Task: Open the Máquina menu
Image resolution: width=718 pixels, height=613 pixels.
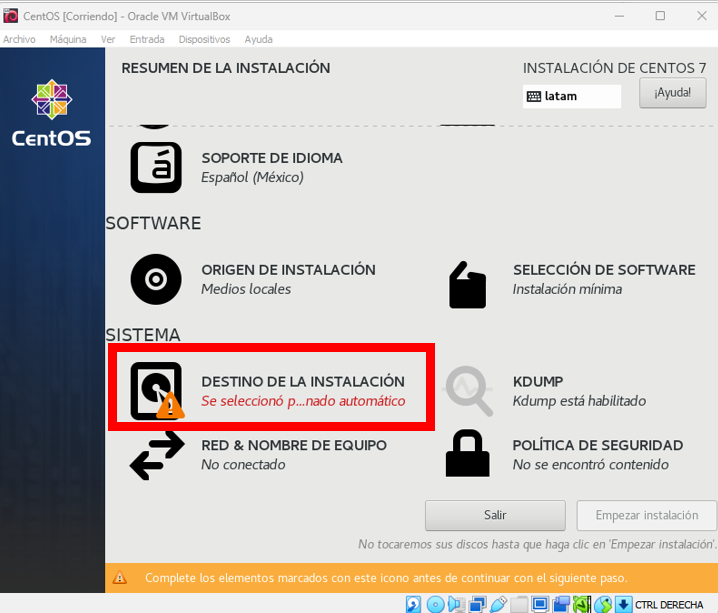Action: [68, 39]
